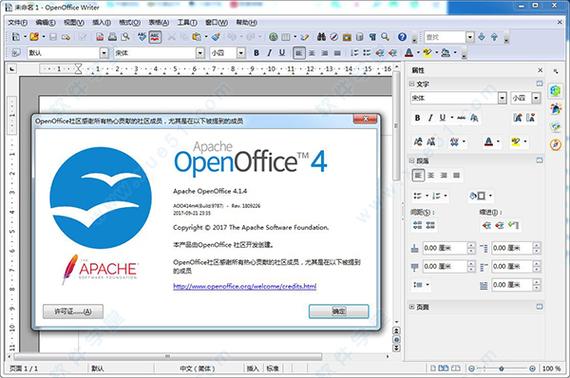Open sidebar Gallery deck icon
The width and height of the screenshot is (570, 378).
point(555,126)
